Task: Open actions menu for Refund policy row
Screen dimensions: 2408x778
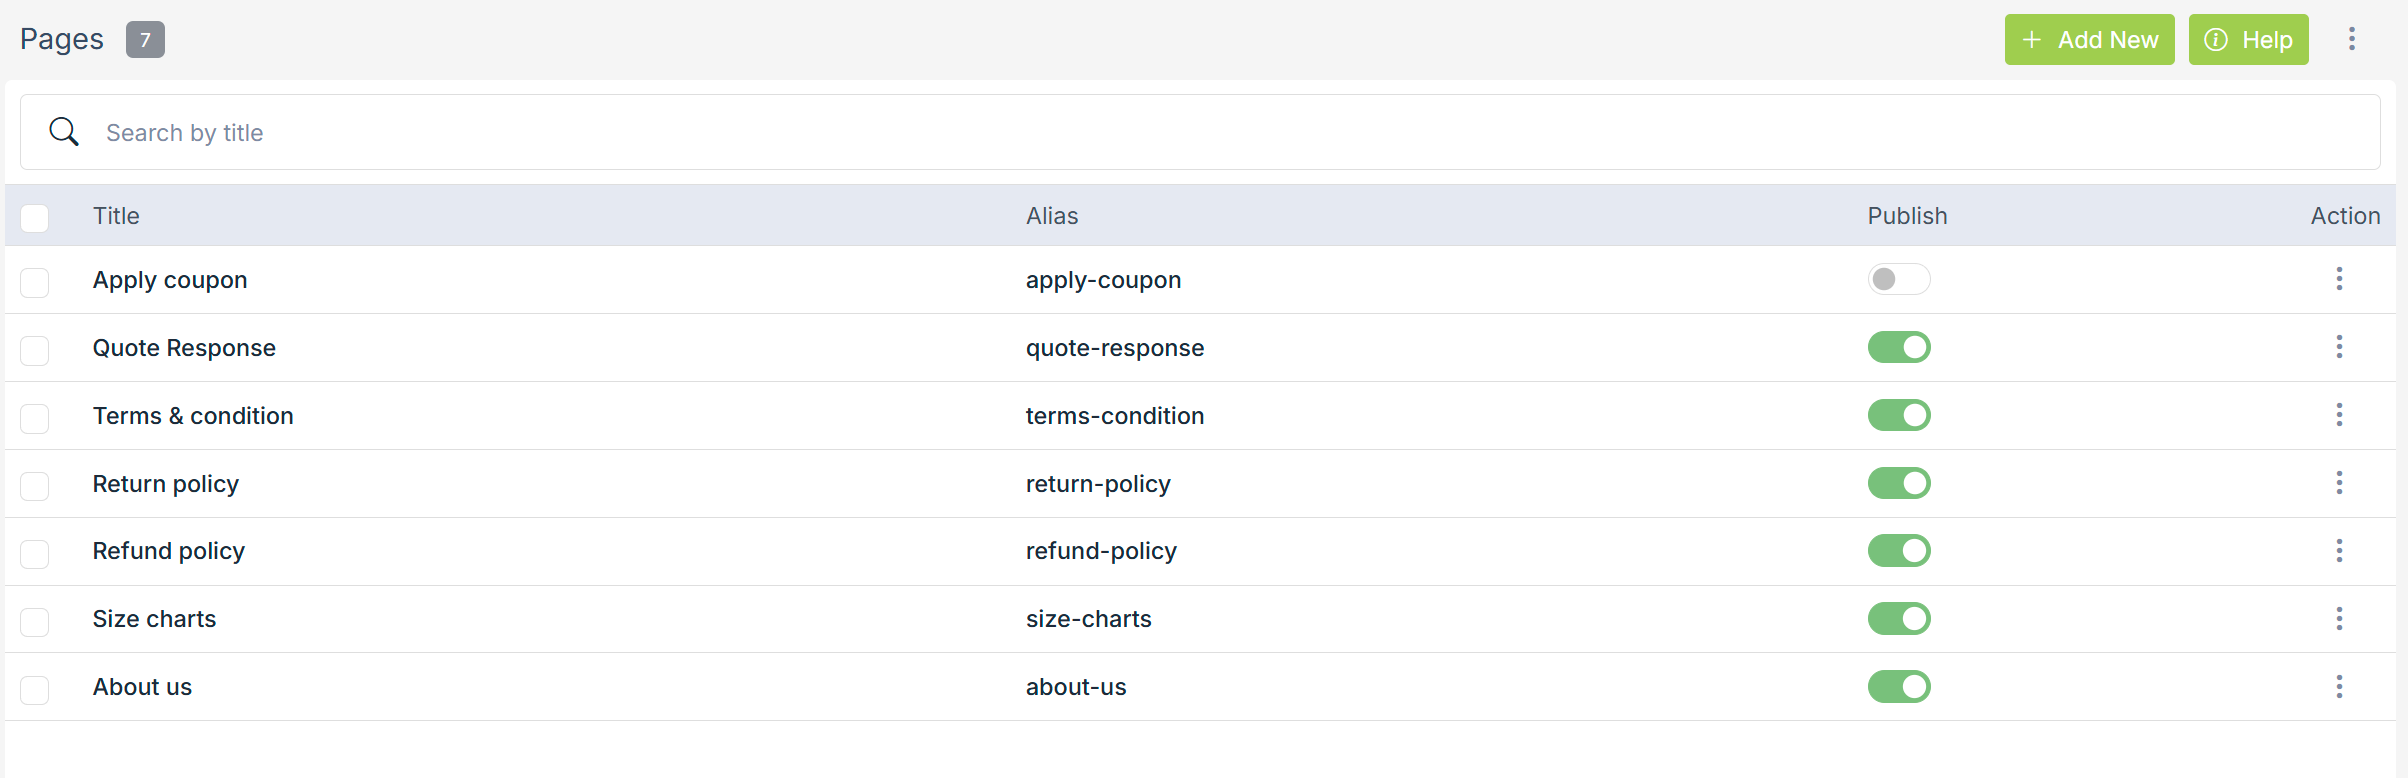Action: 2339,551
